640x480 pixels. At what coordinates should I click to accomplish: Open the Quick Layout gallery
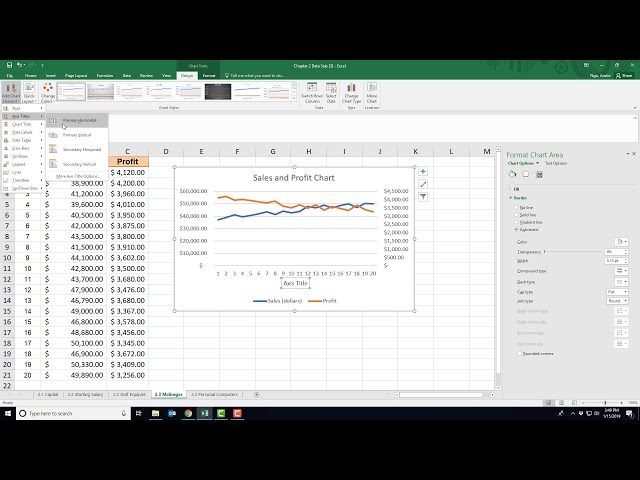[x=29, y=93]
